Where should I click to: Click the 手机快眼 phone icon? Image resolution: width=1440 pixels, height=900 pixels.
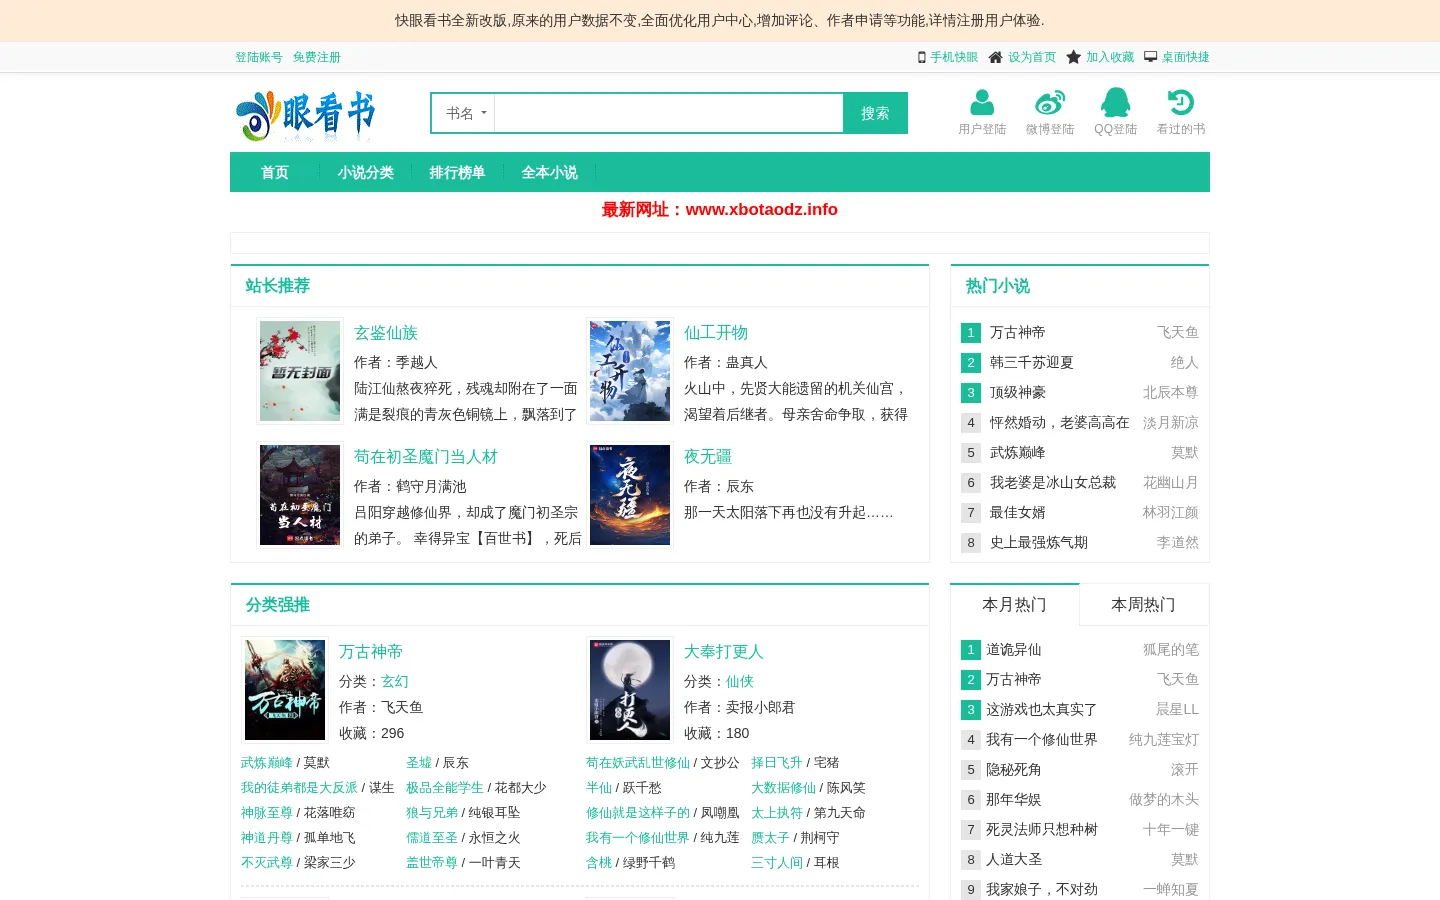point(922,57)
